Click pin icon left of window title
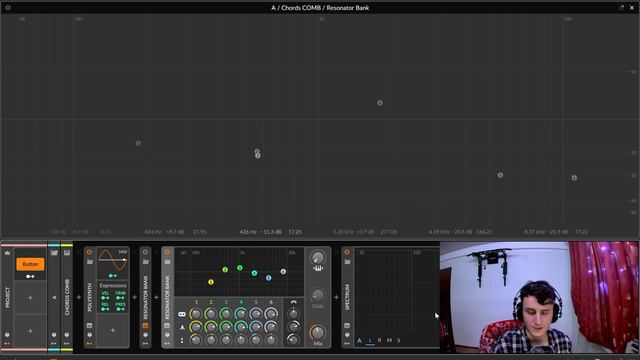The height and width of the screenshot is (360, 640). (8, 7)
